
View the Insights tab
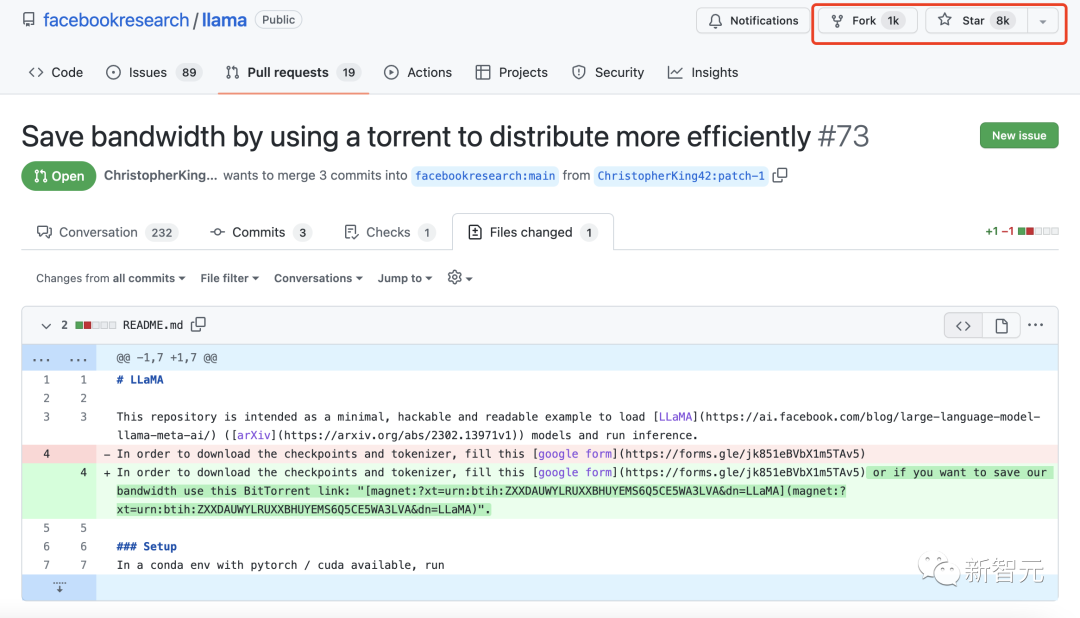click(x=703, y=72)
